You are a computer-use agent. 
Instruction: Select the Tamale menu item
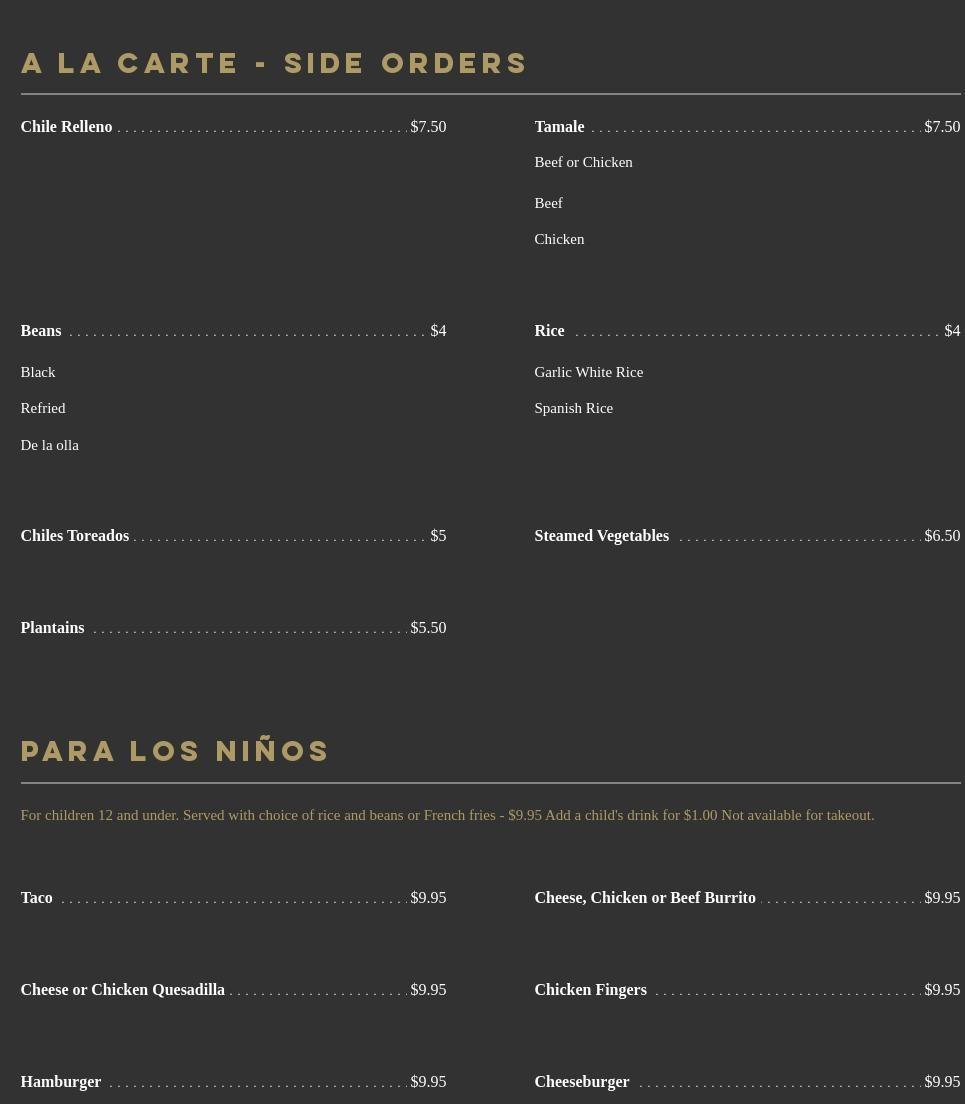coord(559,127)
